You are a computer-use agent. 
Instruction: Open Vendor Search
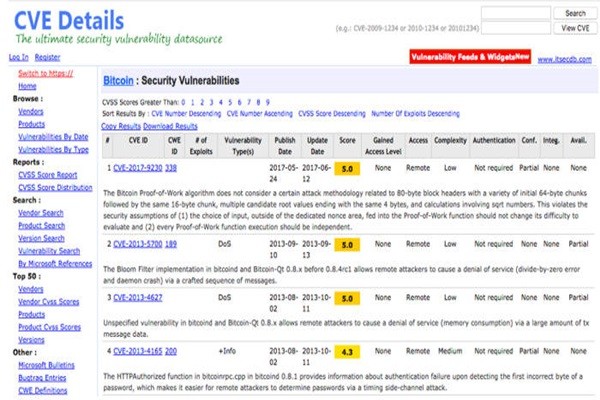(x=41, y=213)
